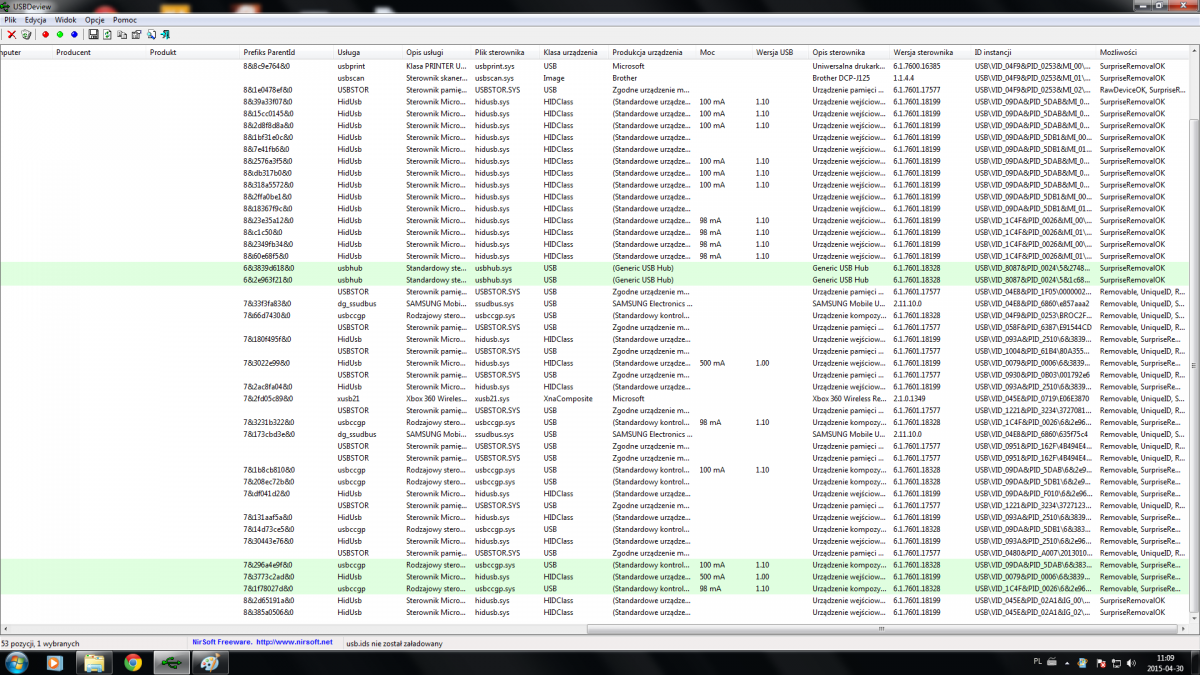Click the copy toolbar icon
Screen dimensions: 1200x675
[x=120, y=34]
